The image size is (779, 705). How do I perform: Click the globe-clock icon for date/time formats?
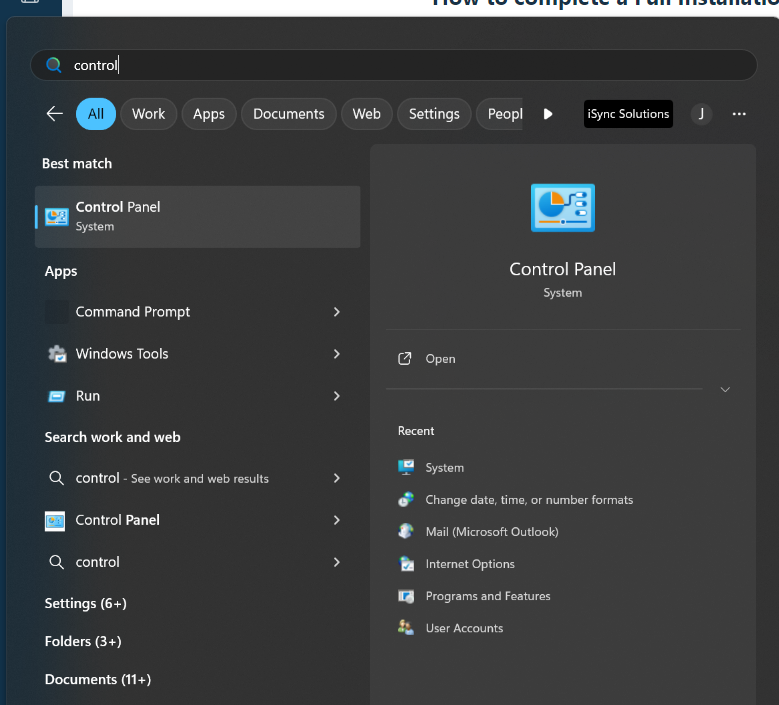(x=406, y=499)
